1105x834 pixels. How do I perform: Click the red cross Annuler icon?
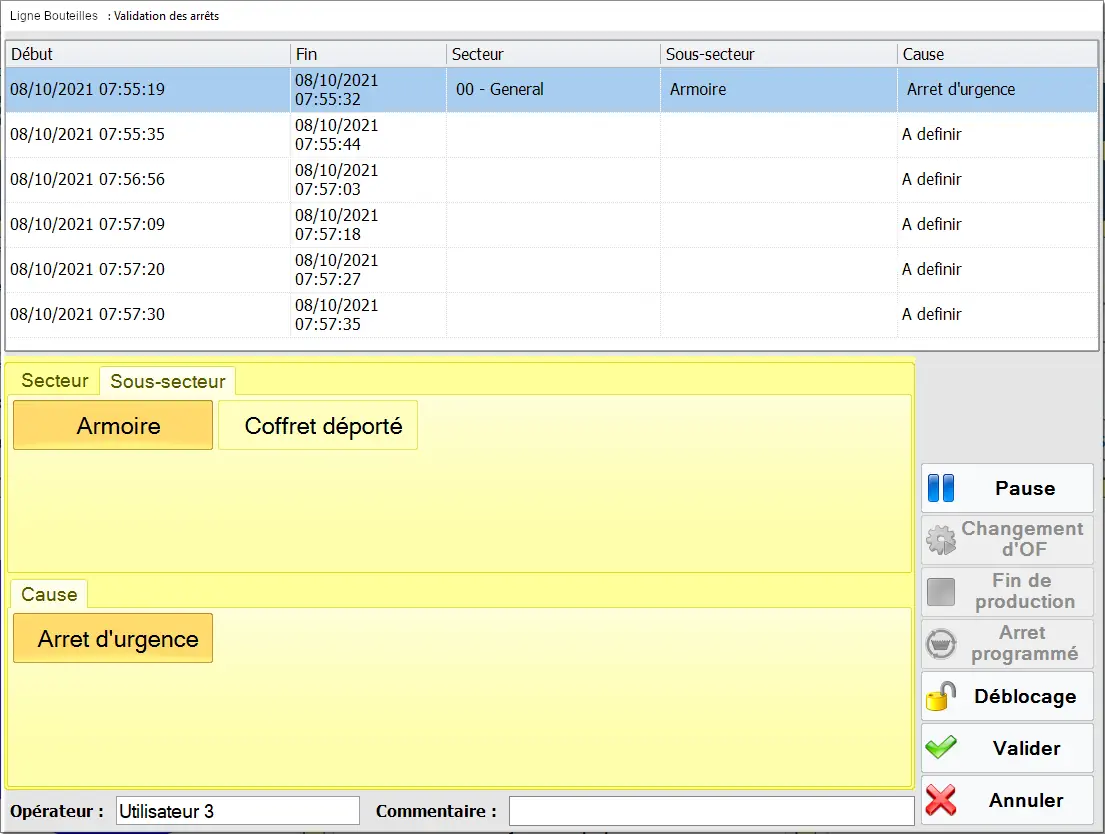941,800
